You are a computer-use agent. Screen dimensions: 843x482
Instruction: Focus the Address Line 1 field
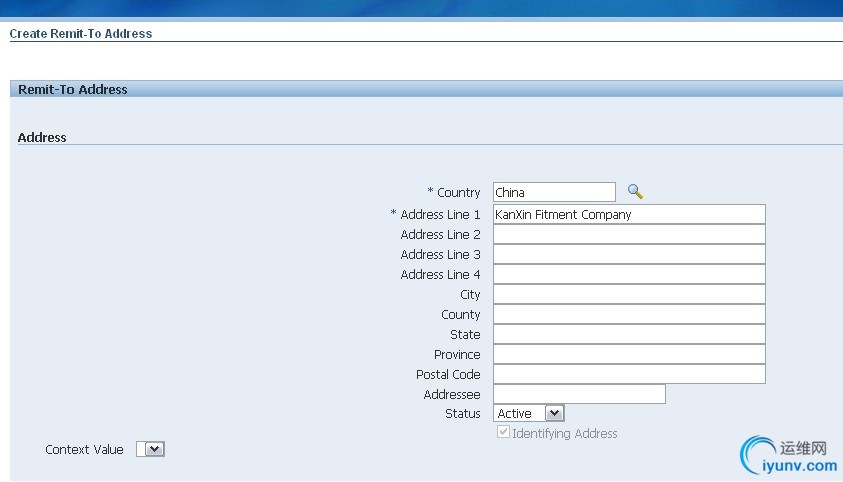629,214
